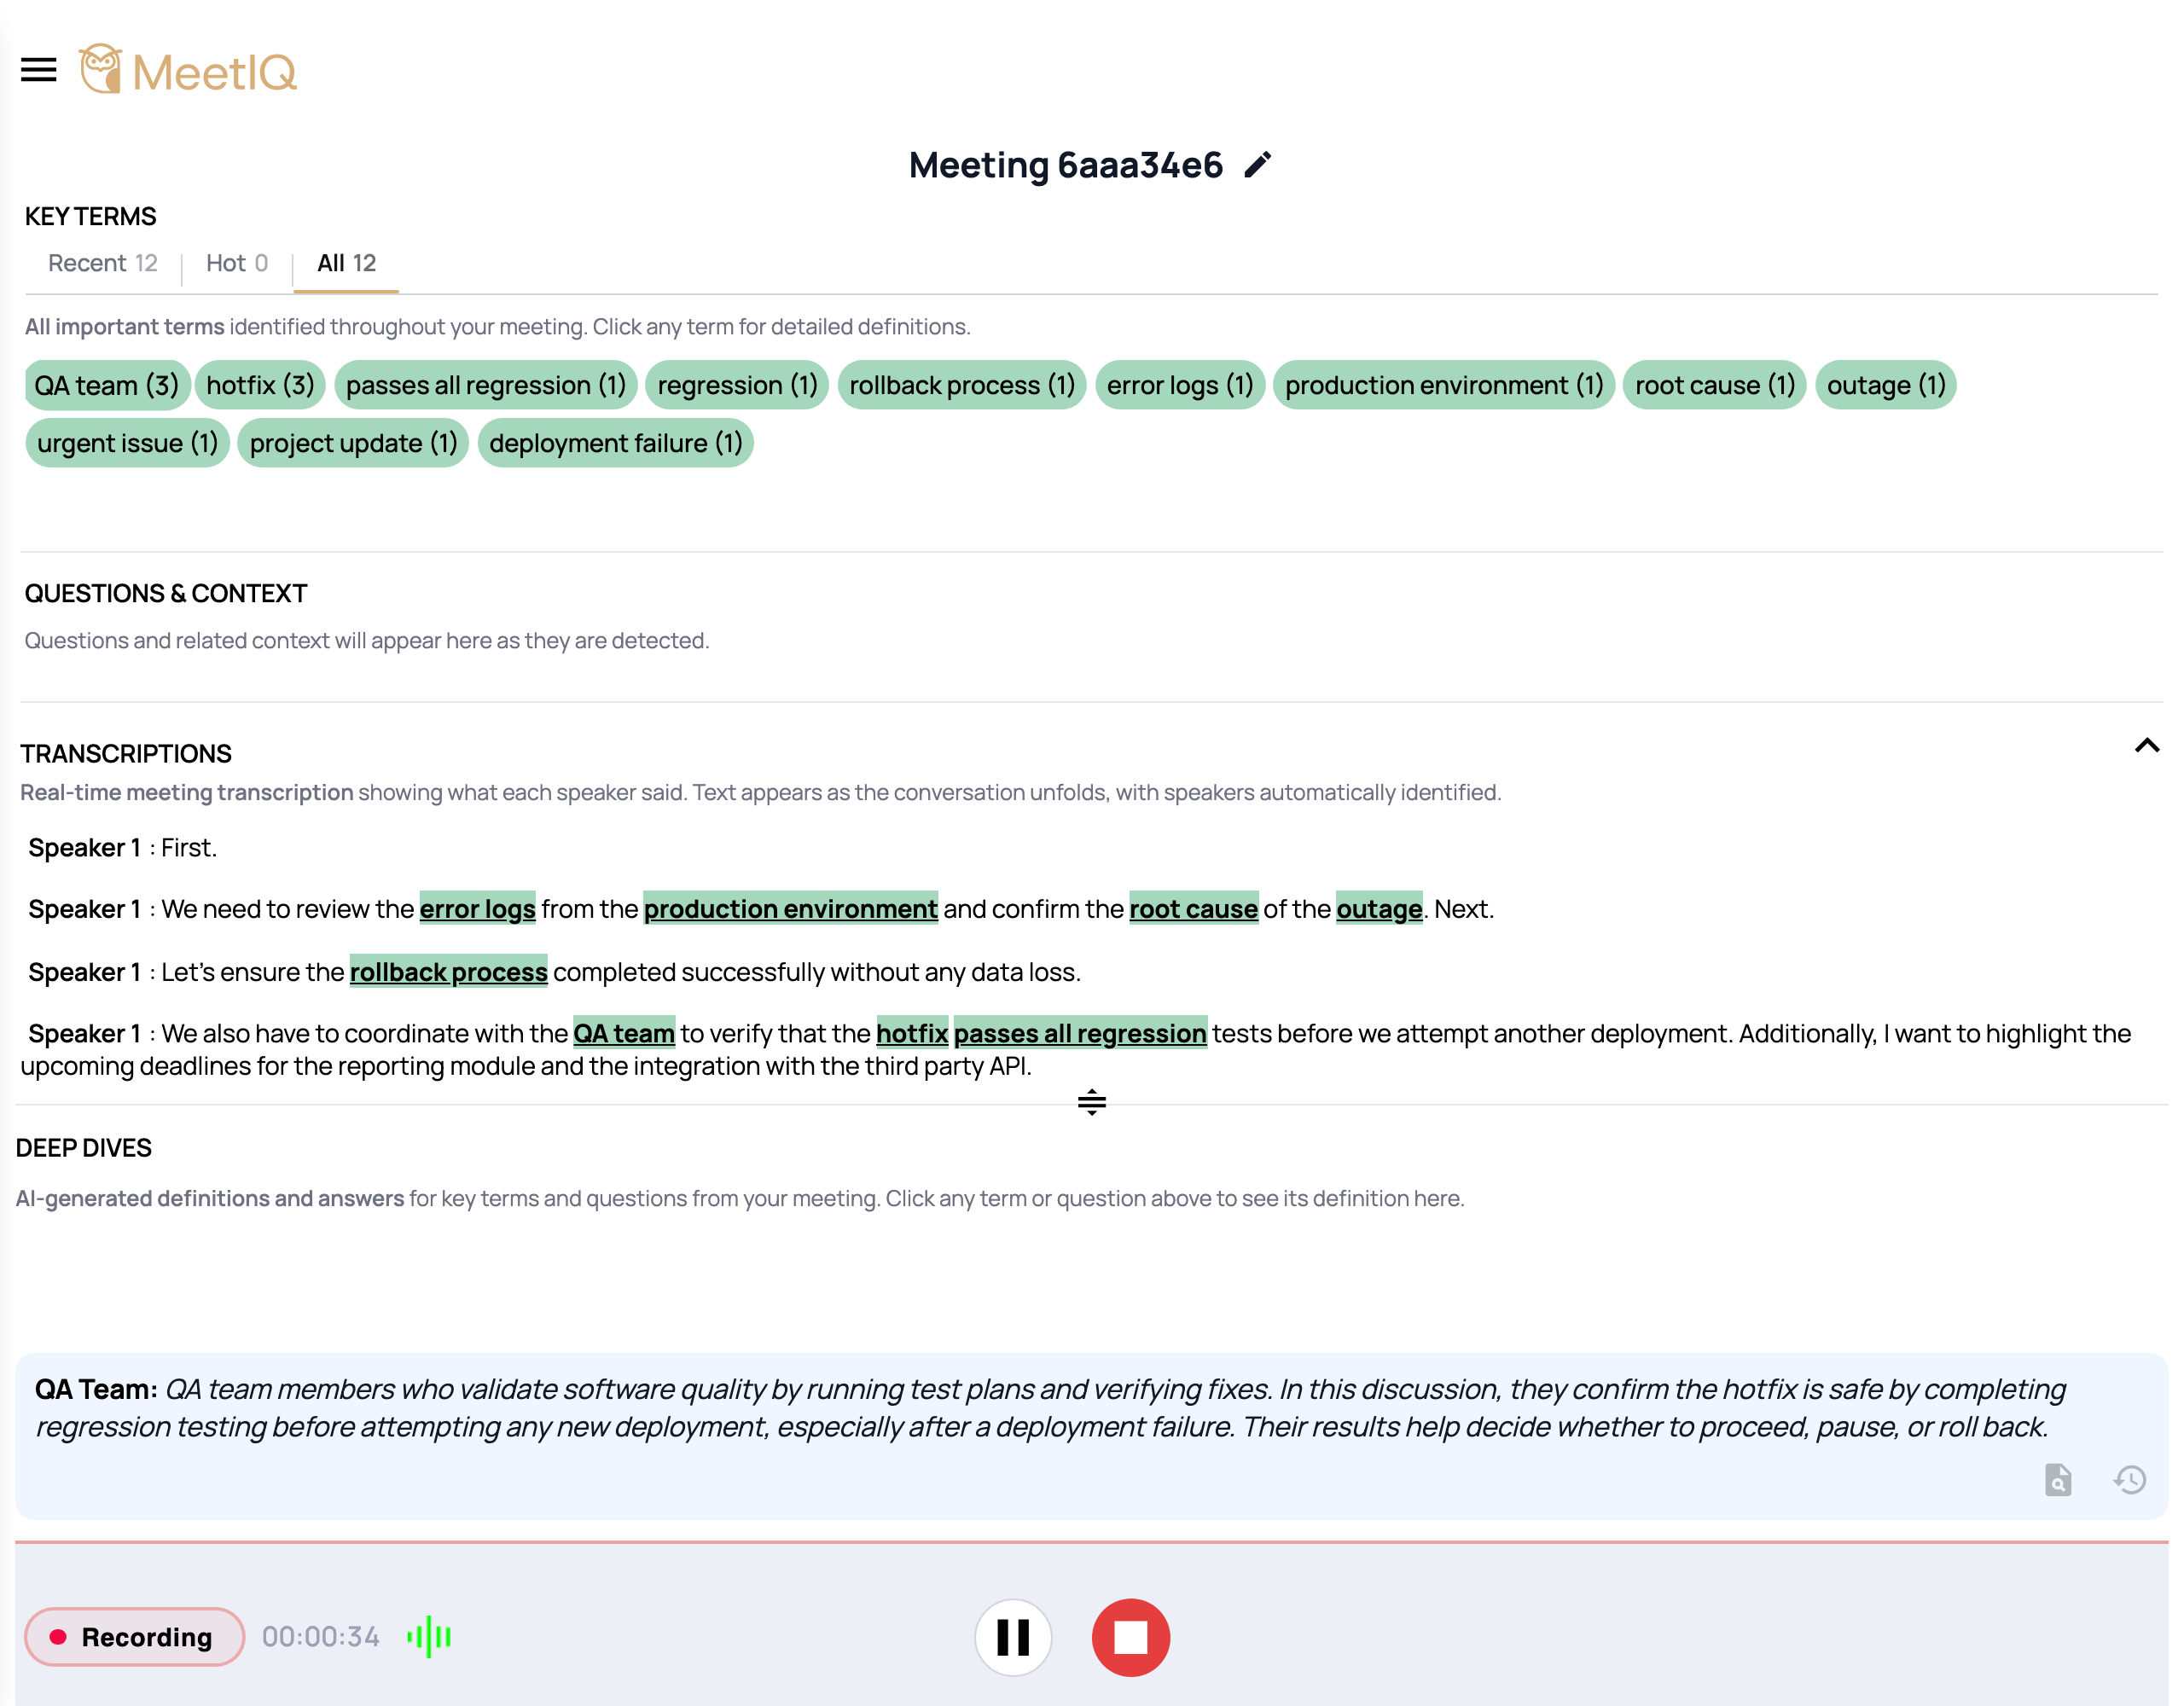Screen dimensions: 2184x1706
Task: Stop the recording with the red button
Action: 1130,1637
